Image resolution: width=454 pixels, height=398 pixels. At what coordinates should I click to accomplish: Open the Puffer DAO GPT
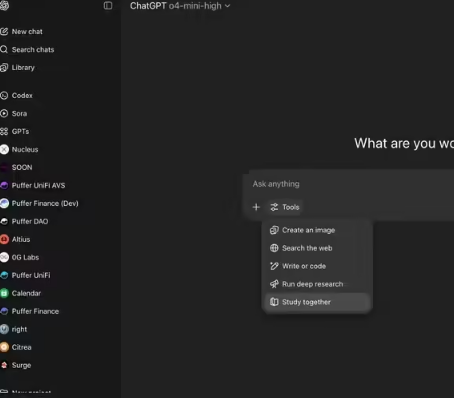click(x=30, y=222)
